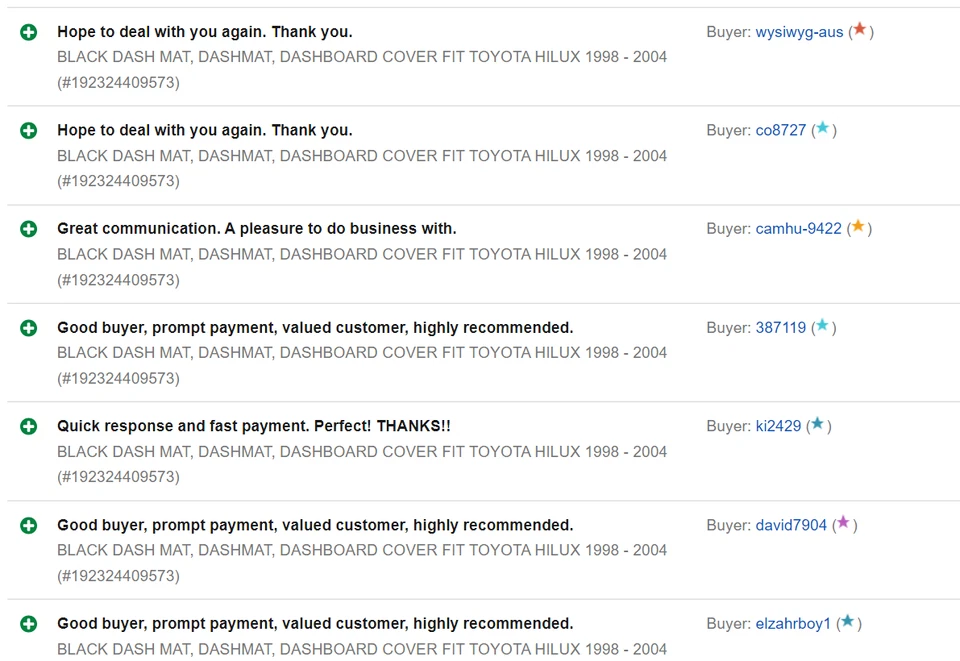Go to elzahrboy1 buyer profile
Screen dimensions: 960x661
tap(793, 624)
